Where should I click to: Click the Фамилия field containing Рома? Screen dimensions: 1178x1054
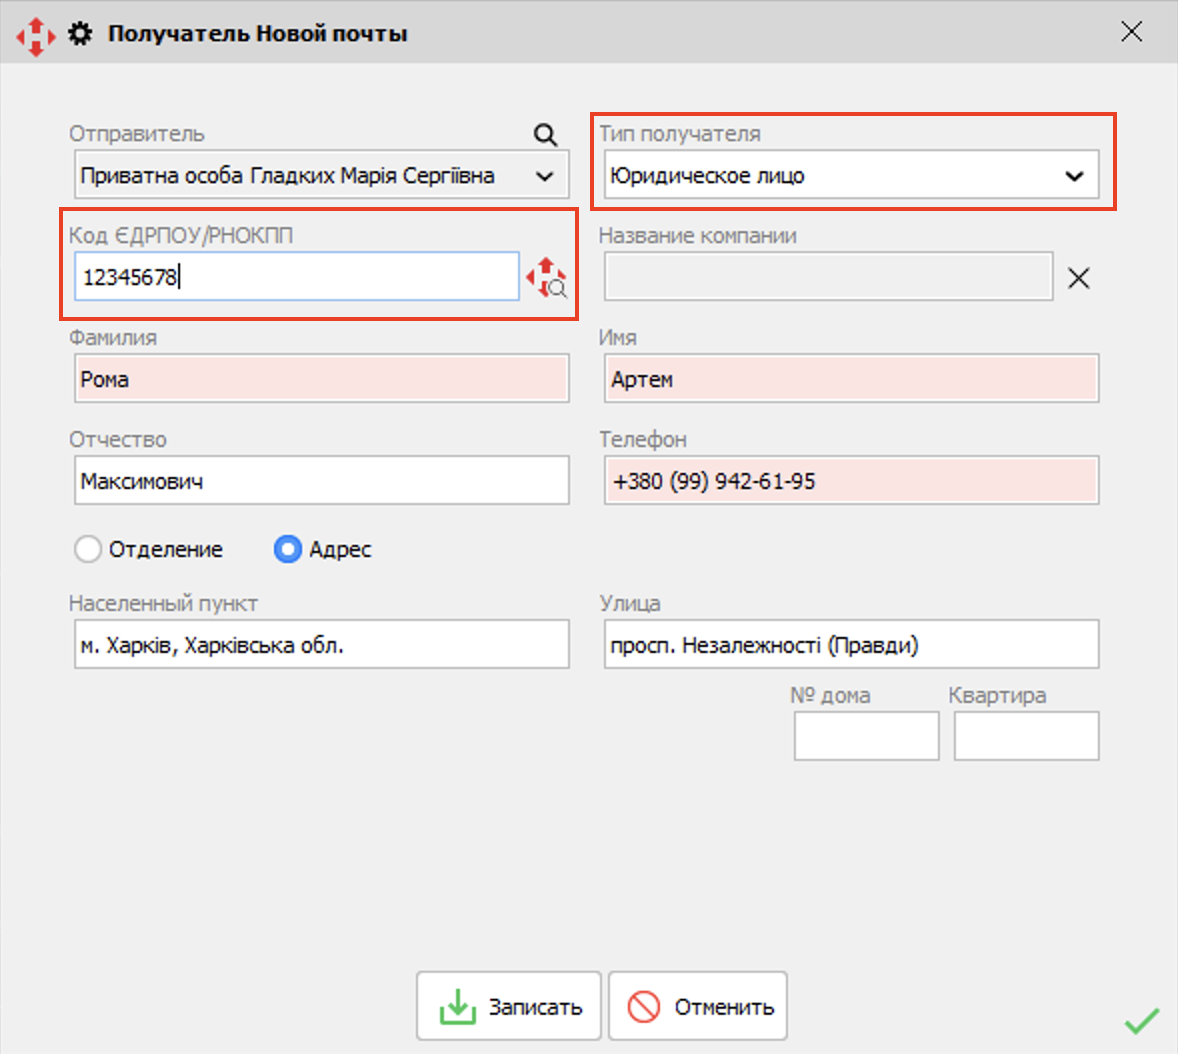[322, 379]
